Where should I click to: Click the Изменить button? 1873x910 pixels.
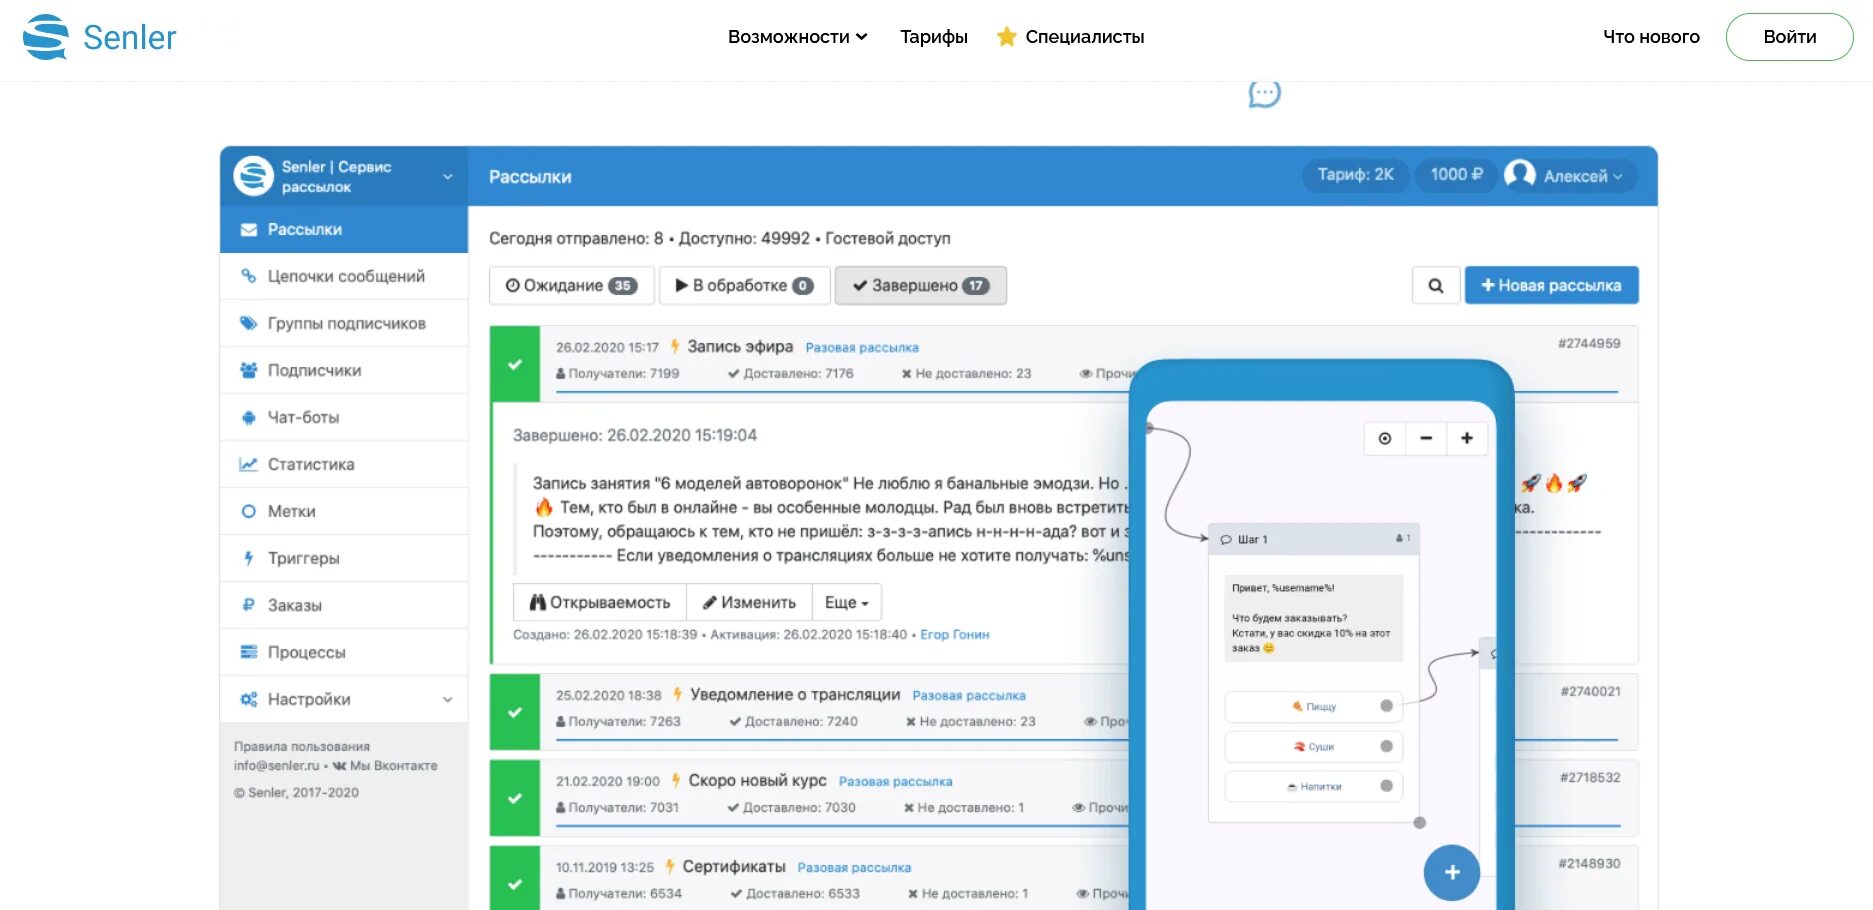pyautogui.click(x=749, y=602)
